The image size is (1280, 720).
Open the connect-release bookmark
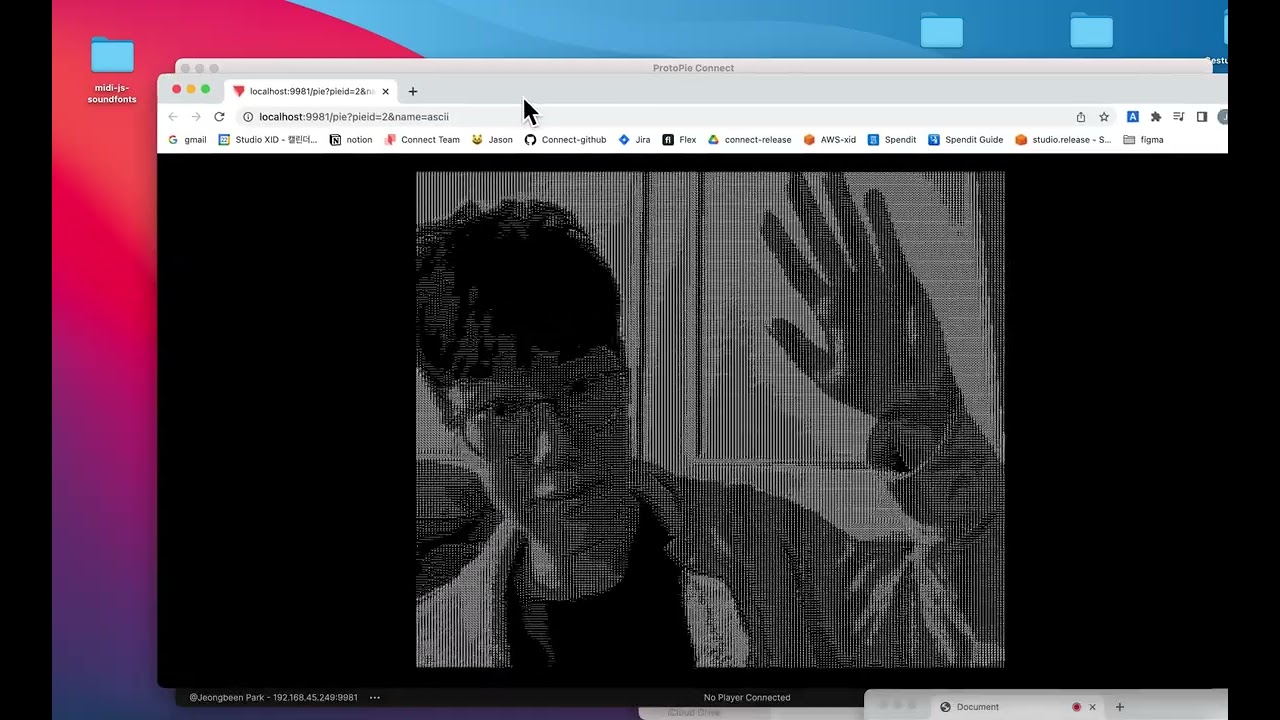point(749,140)
